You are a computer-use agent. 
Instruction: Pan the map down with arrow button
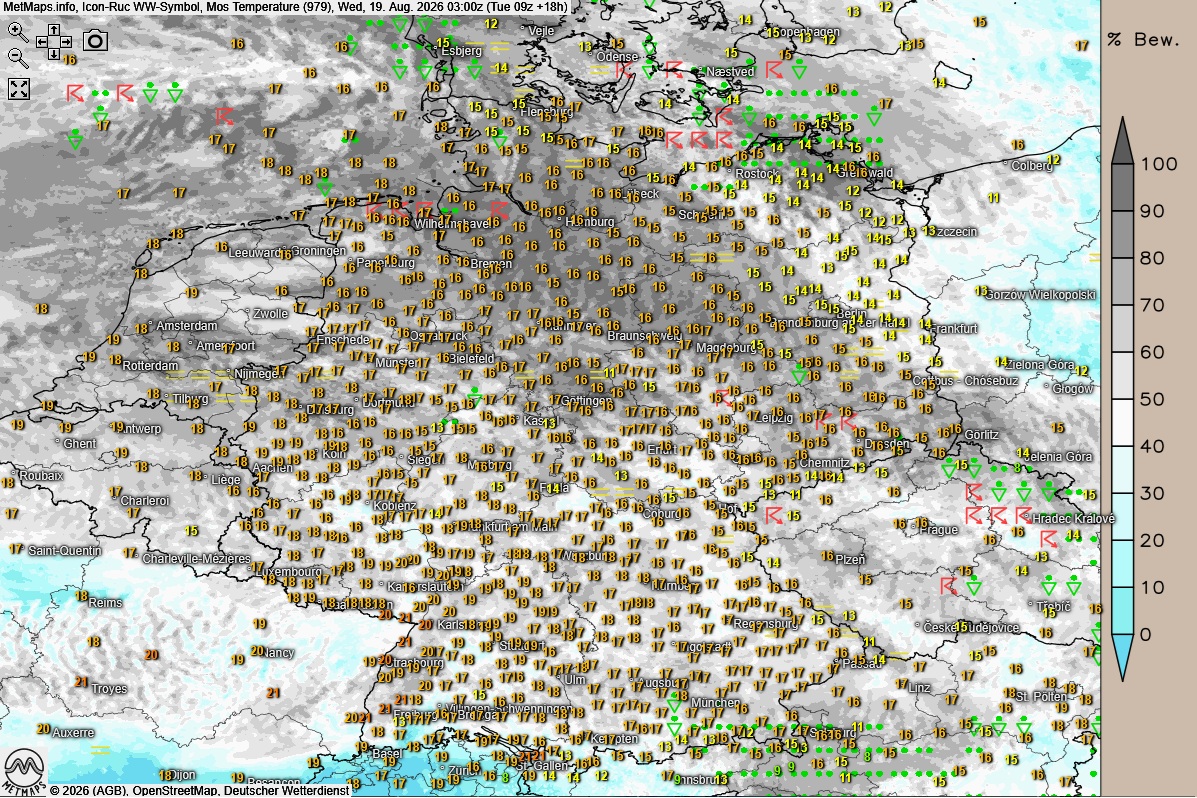(x=54, y=53)
